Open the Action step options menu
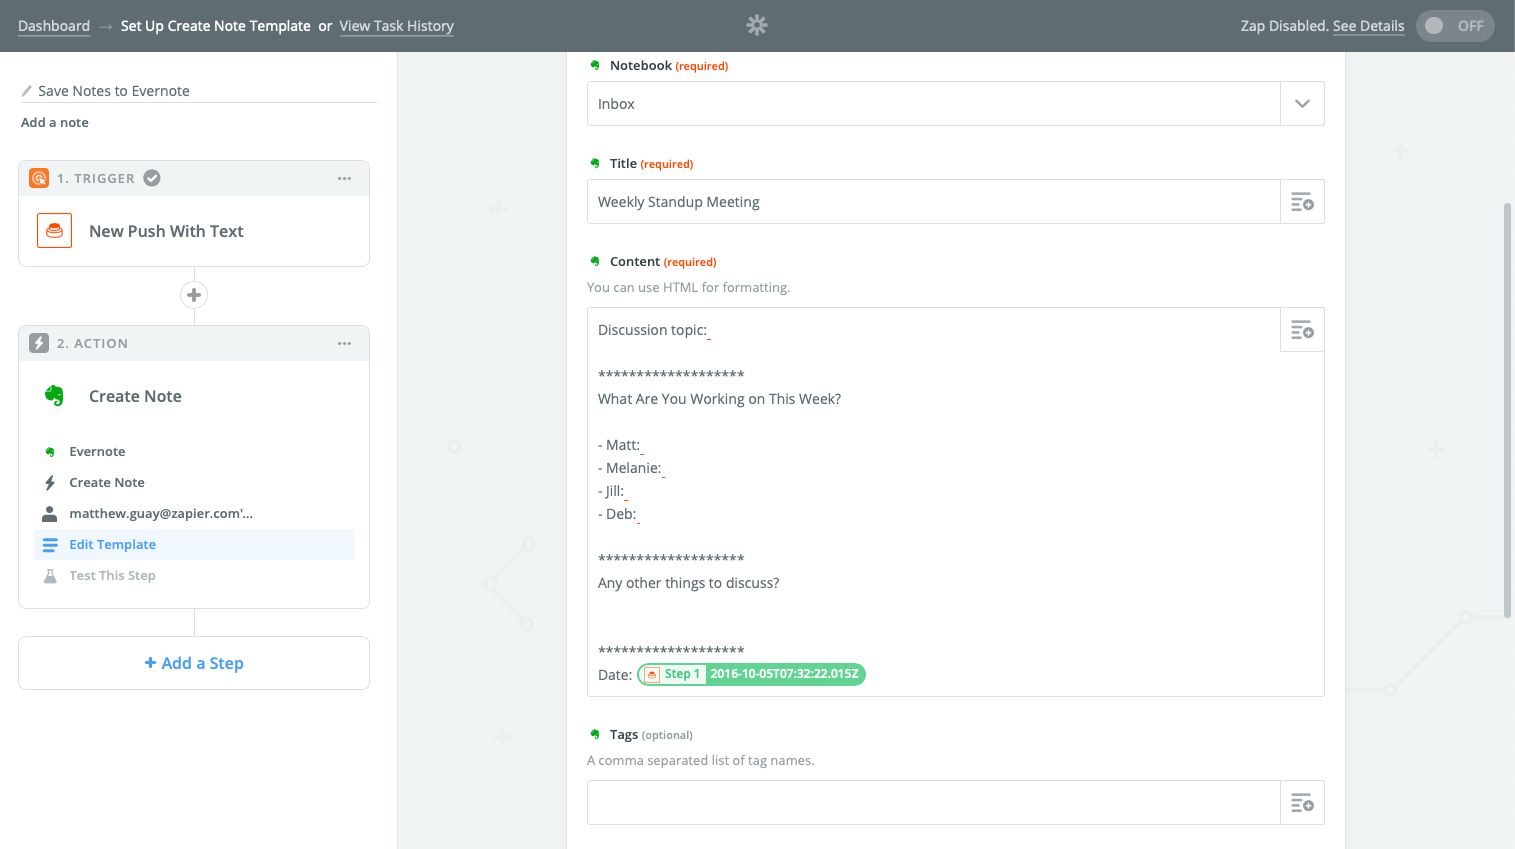Image resolution: width=1515 pixels, height=849 pixels. [344, 343]
